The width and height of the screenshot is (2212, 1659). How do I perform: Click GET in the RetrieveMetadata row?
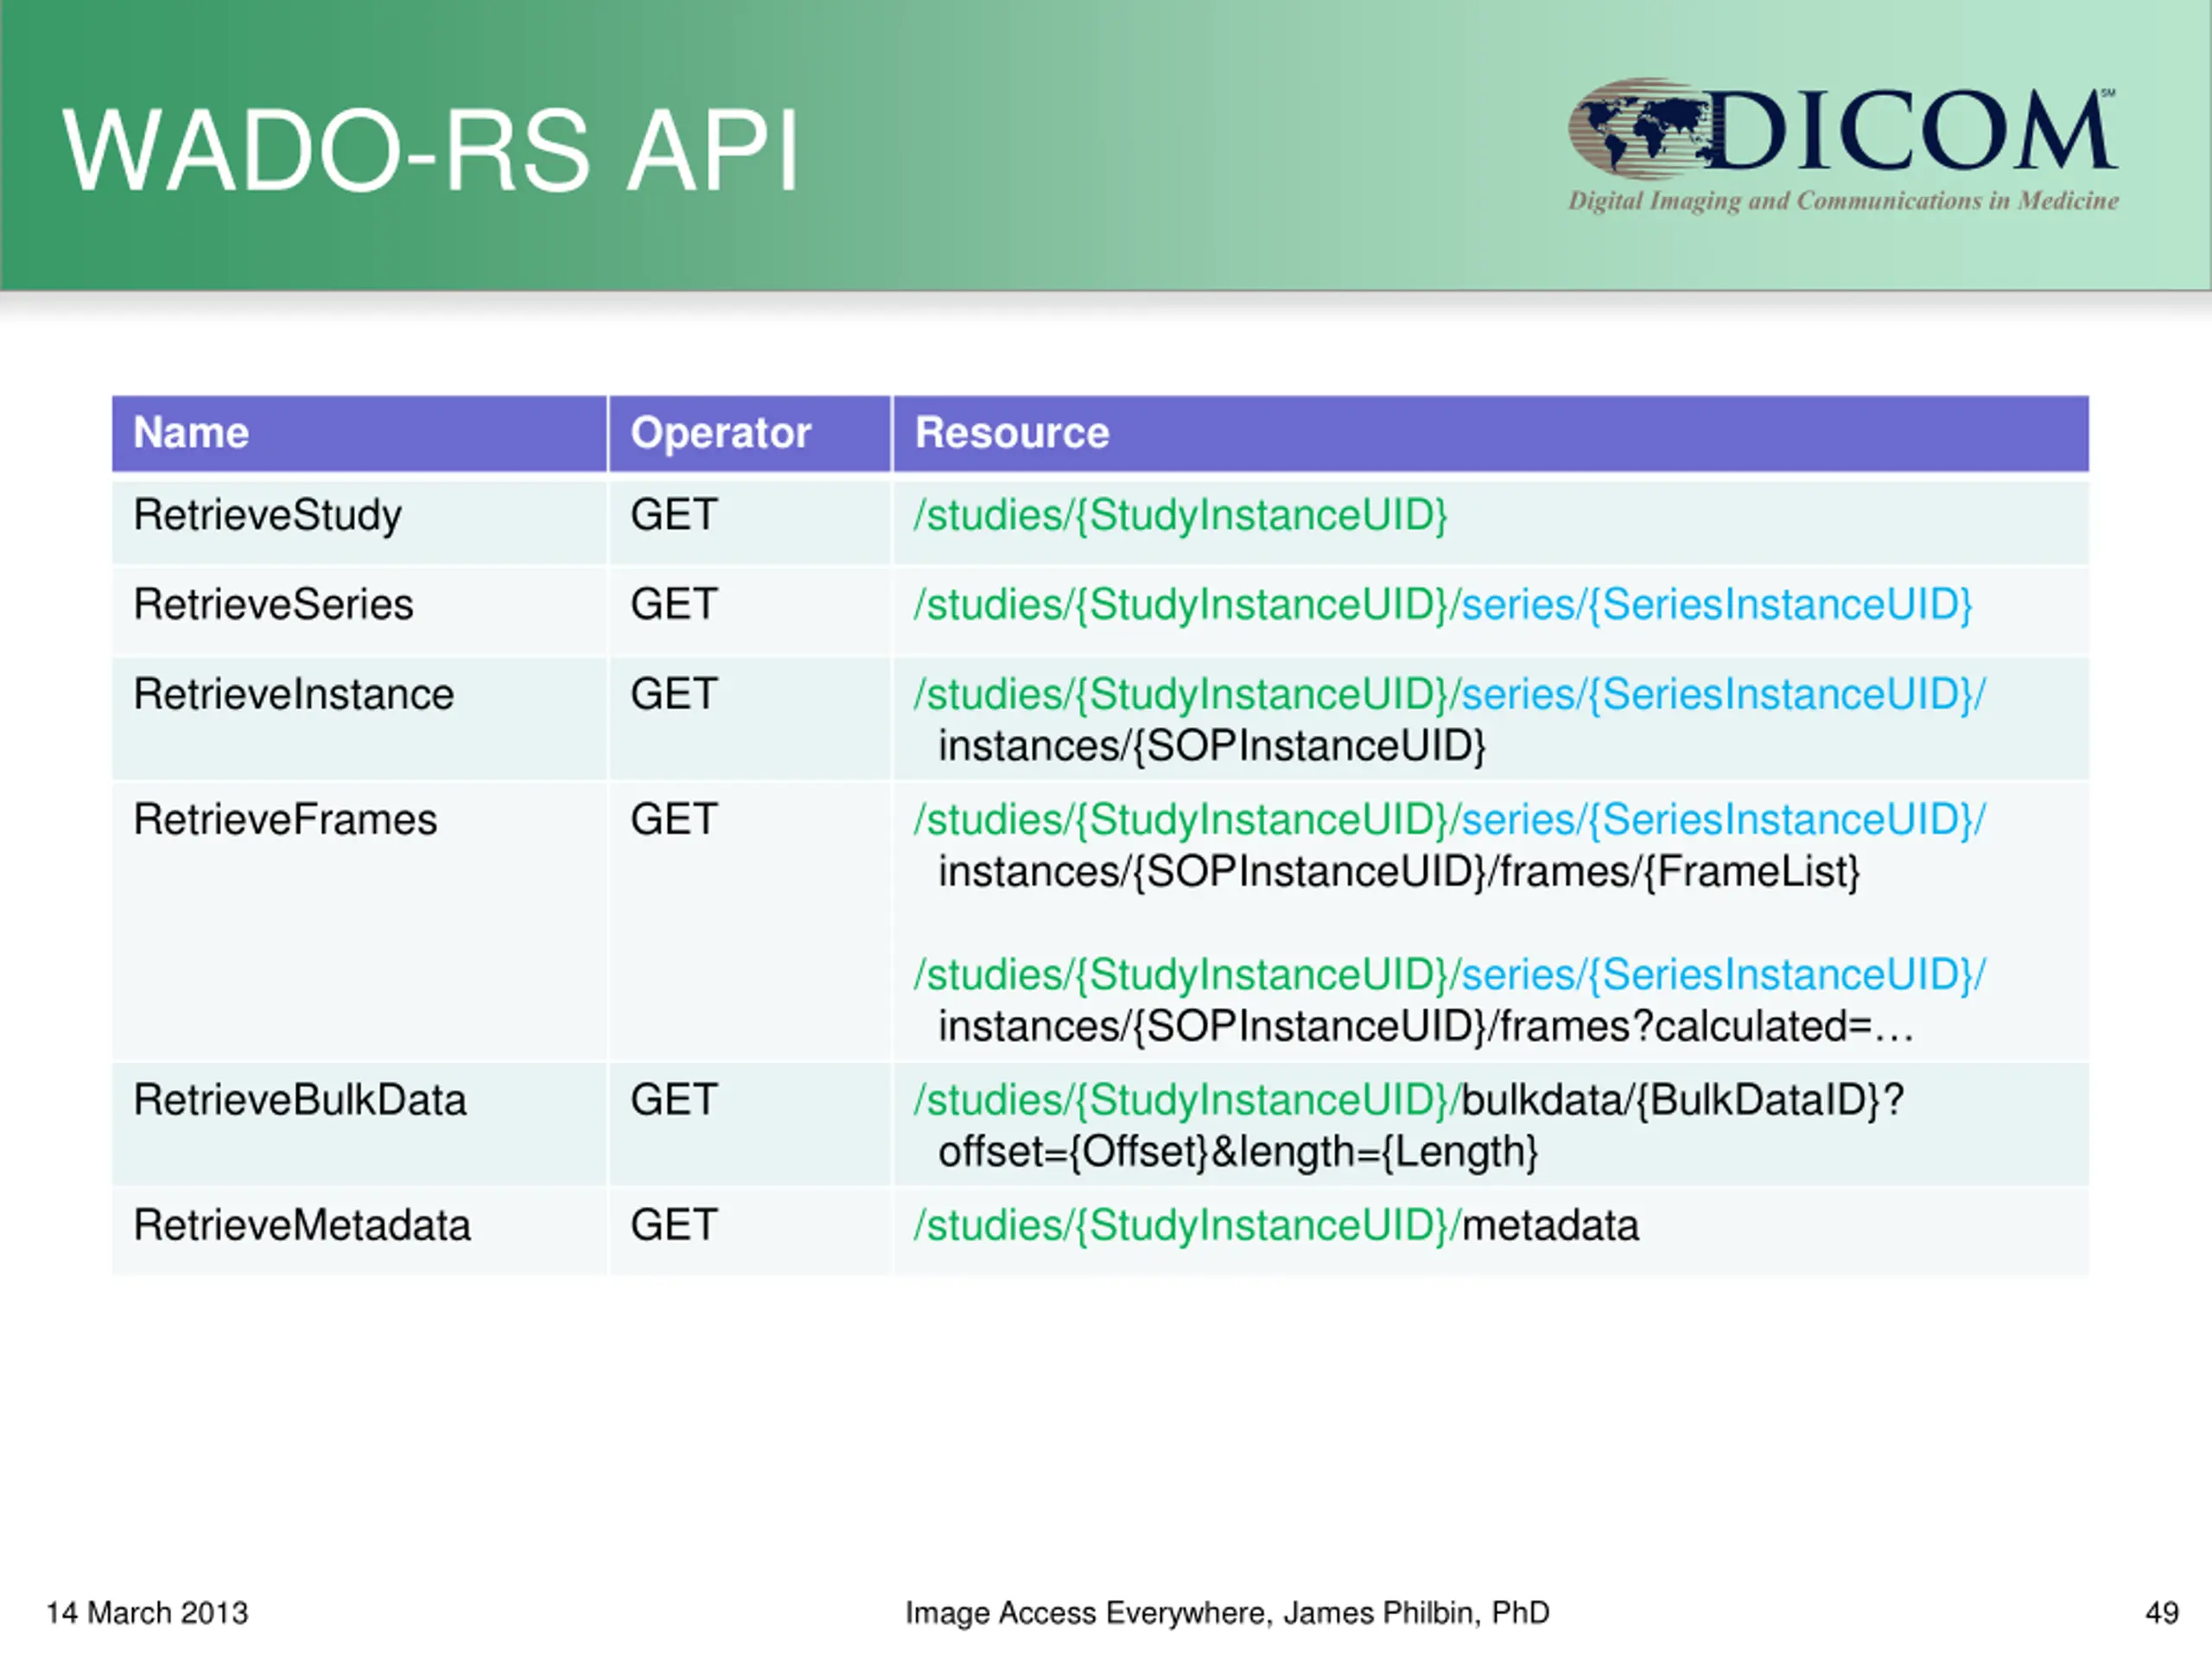(674, 1226)
